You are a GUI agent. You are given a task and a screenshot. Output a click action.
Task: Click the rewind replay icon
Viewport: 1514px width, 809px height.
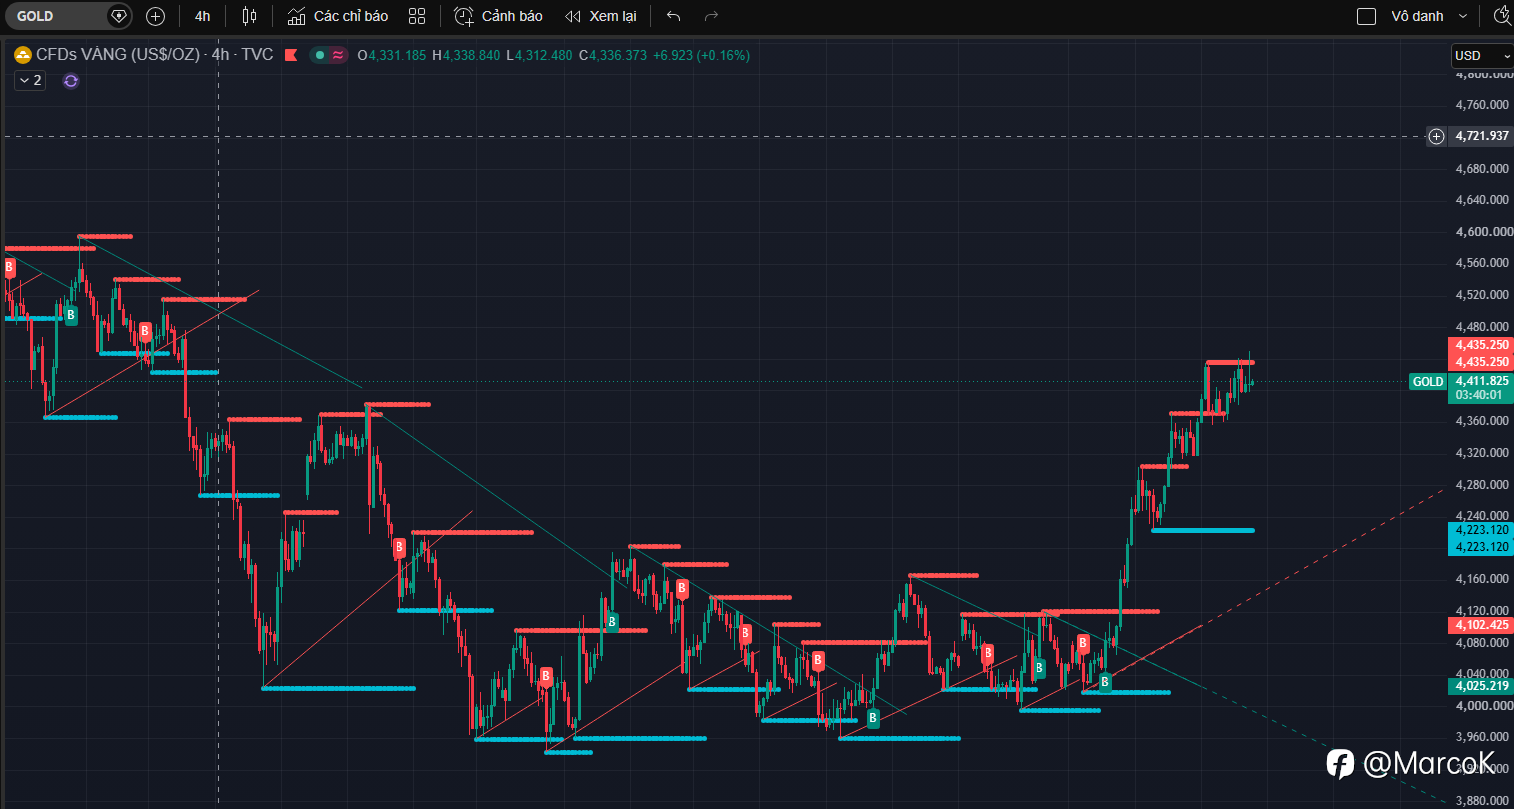pyautogui.click(x=572, y=16)
